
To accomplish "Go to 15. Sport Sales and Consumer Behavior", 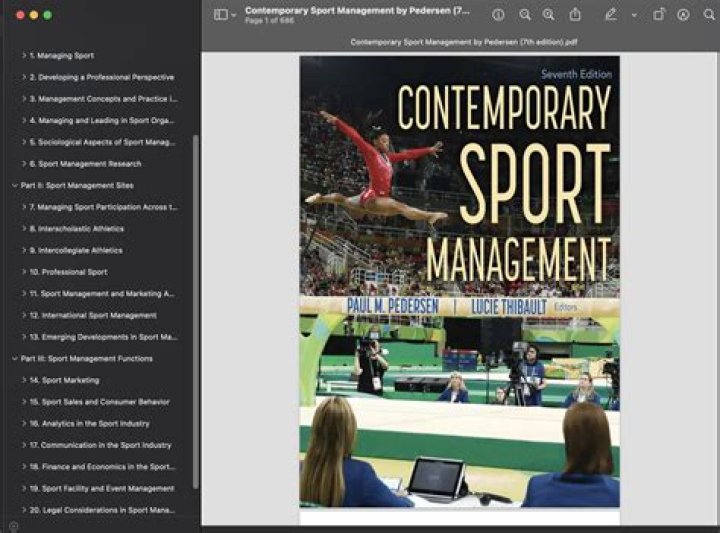I will [x=100, y=402].
